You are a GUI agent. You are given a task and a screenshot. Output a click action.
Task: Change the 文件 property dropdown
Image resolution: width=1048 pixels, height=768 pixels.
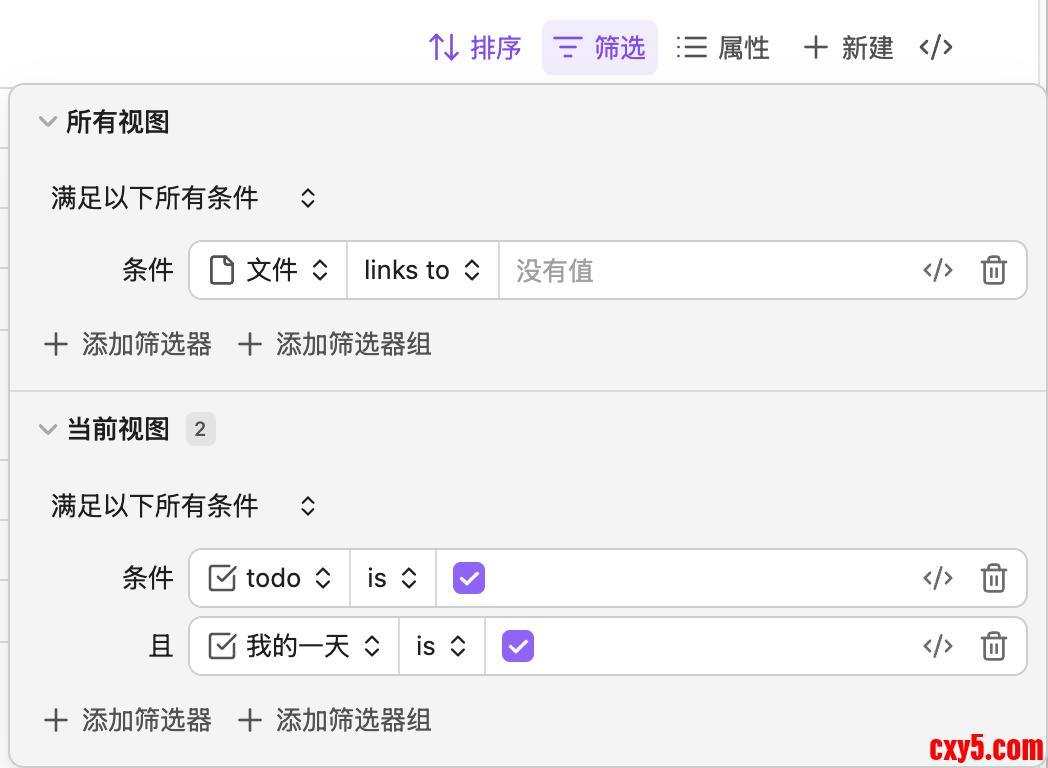point(269,270)
